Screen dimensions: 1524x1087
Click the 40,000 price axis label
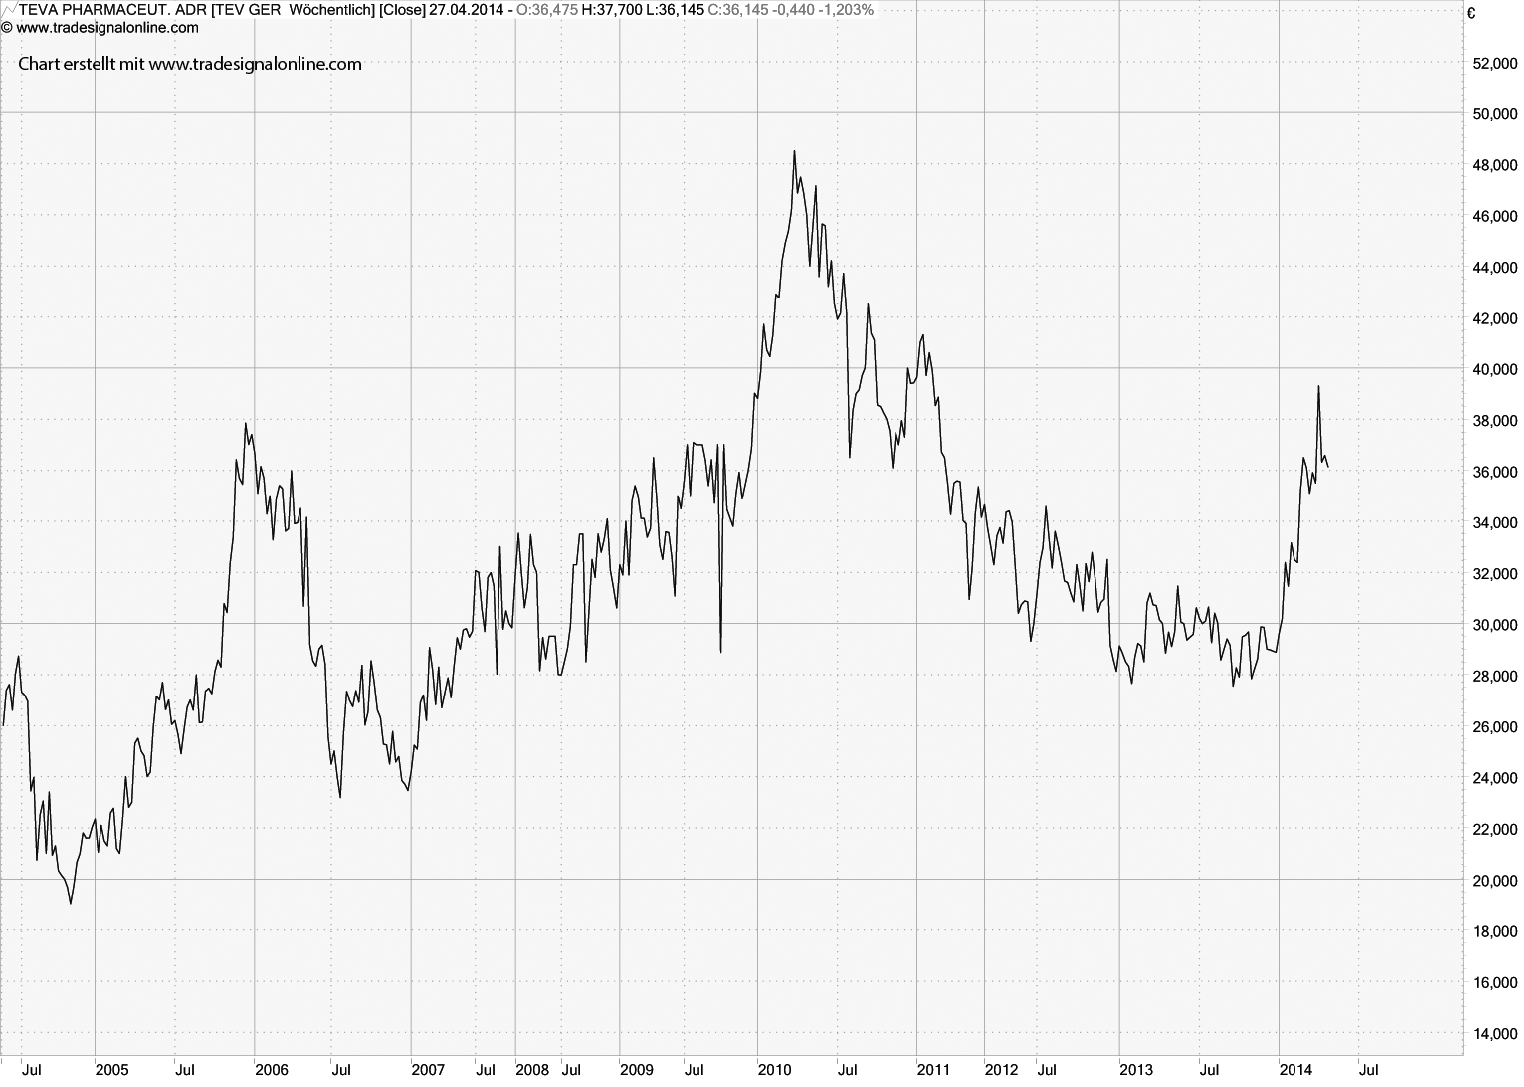pos(1495,370)
